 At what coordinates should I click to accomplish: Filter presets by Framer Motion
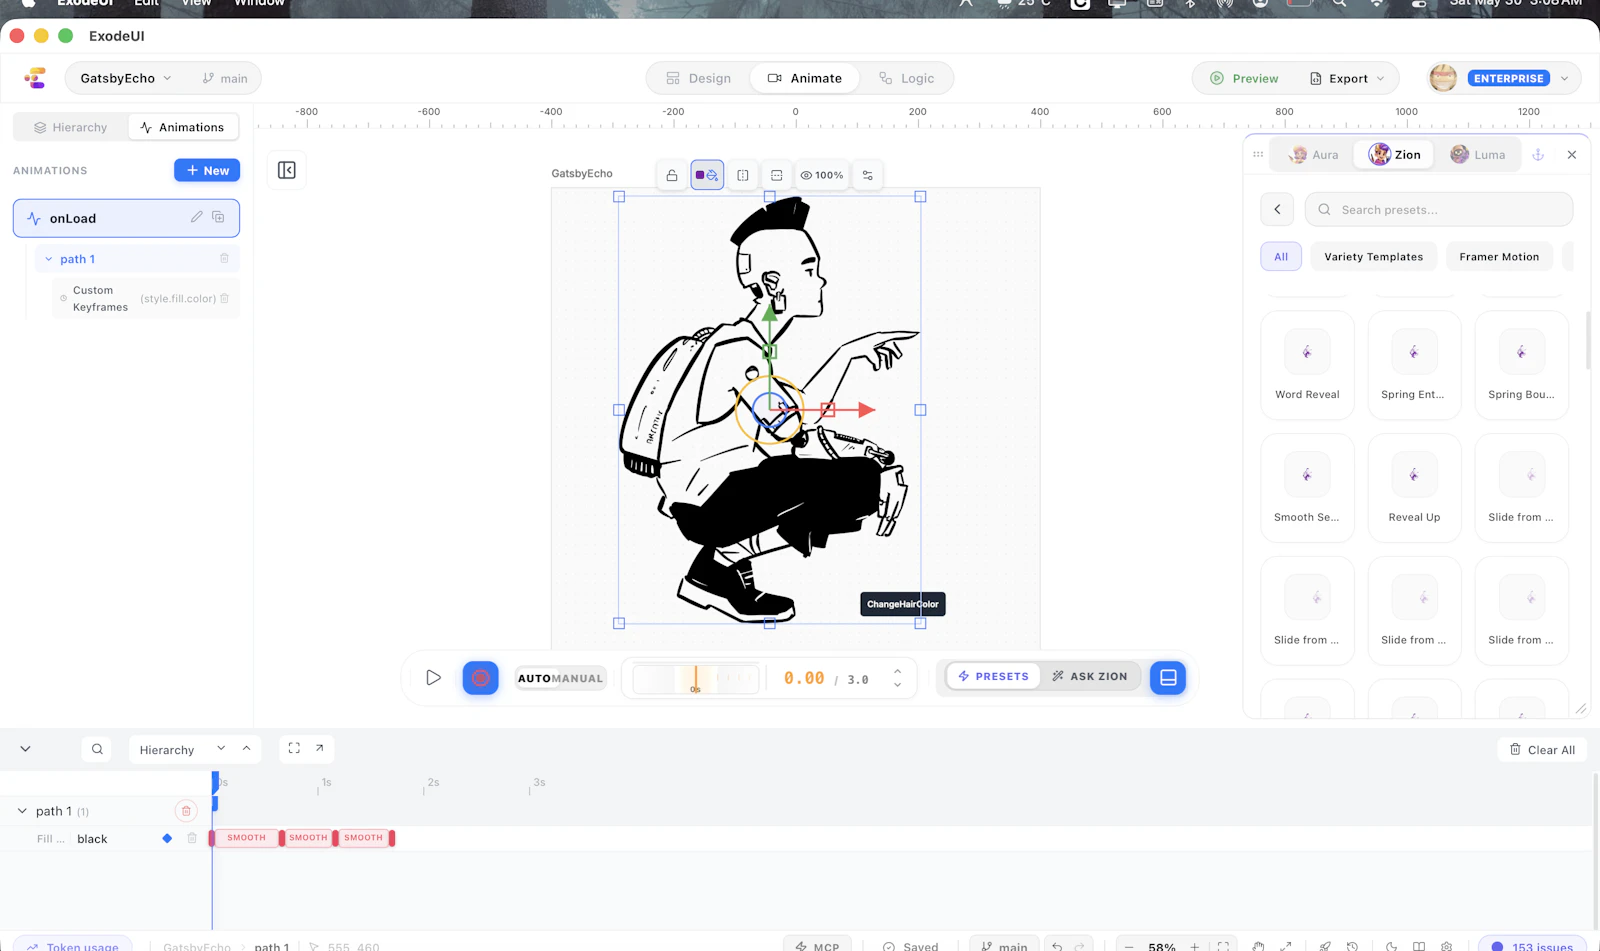pos(1499,257)
